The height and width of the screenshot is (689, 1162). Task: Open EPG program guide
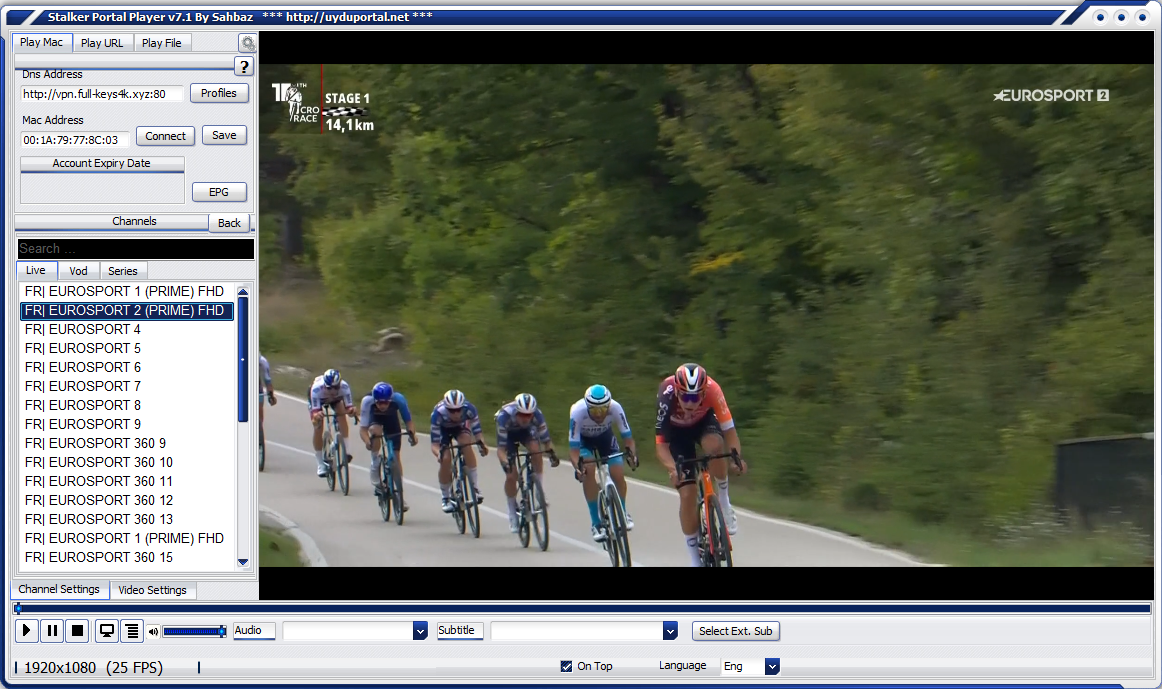219,192
